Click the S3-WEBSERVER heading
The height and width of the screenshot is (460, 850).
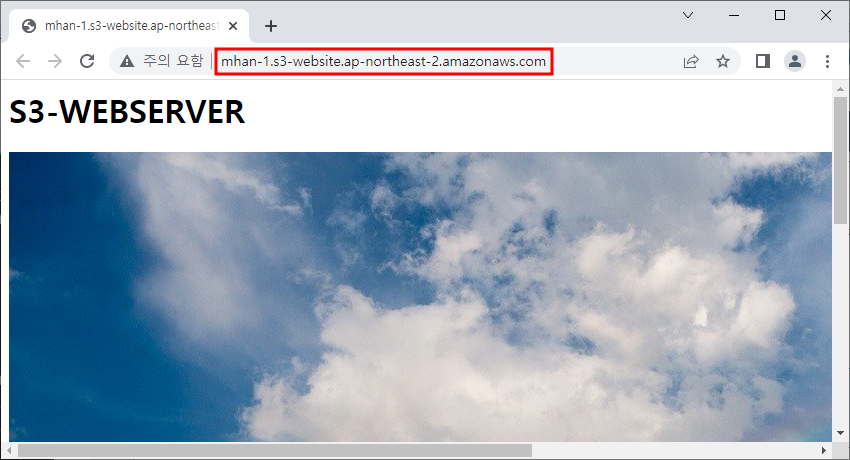tap(127, 112)
